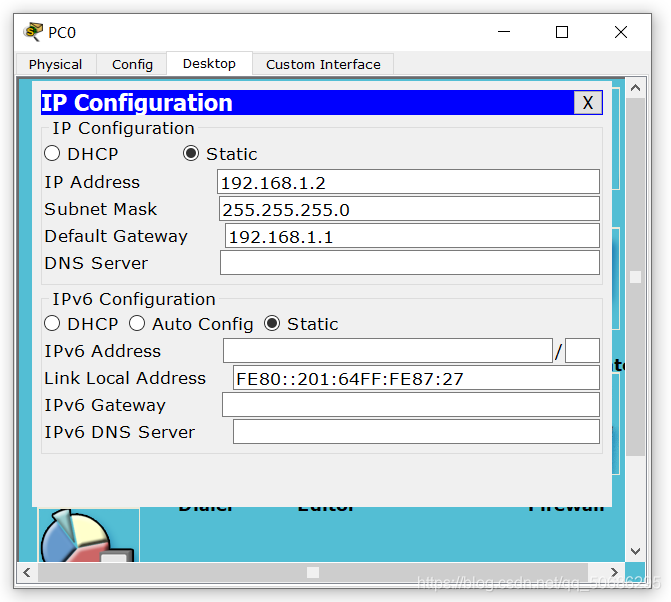
Task: Click the vertical scrollbar down arrow
Action: coord(635,551)
